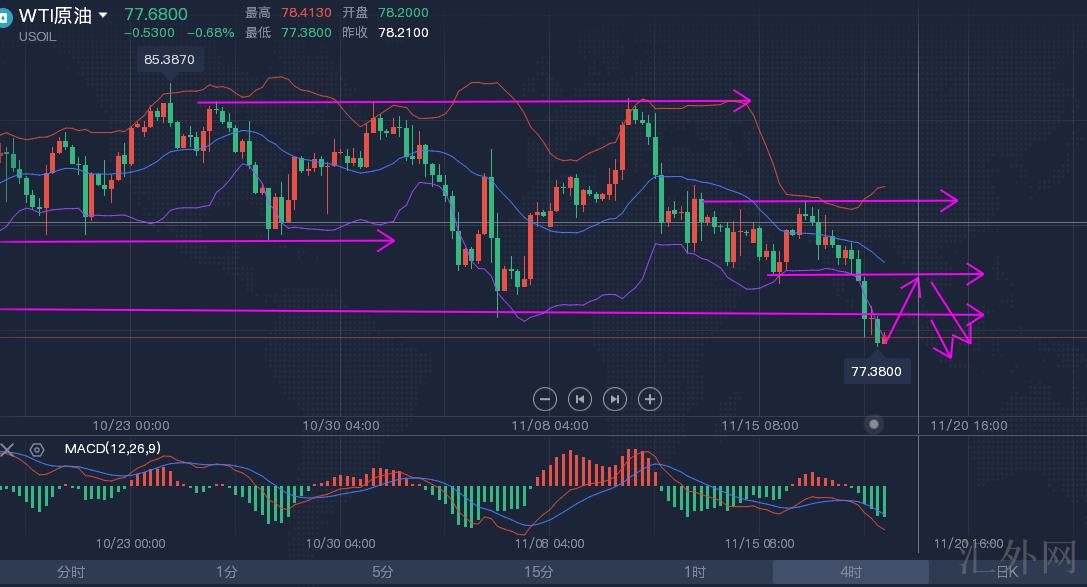Open MACD indicator settings hexagon icon
The image size is (1087, 587).
tap(37, 450)
